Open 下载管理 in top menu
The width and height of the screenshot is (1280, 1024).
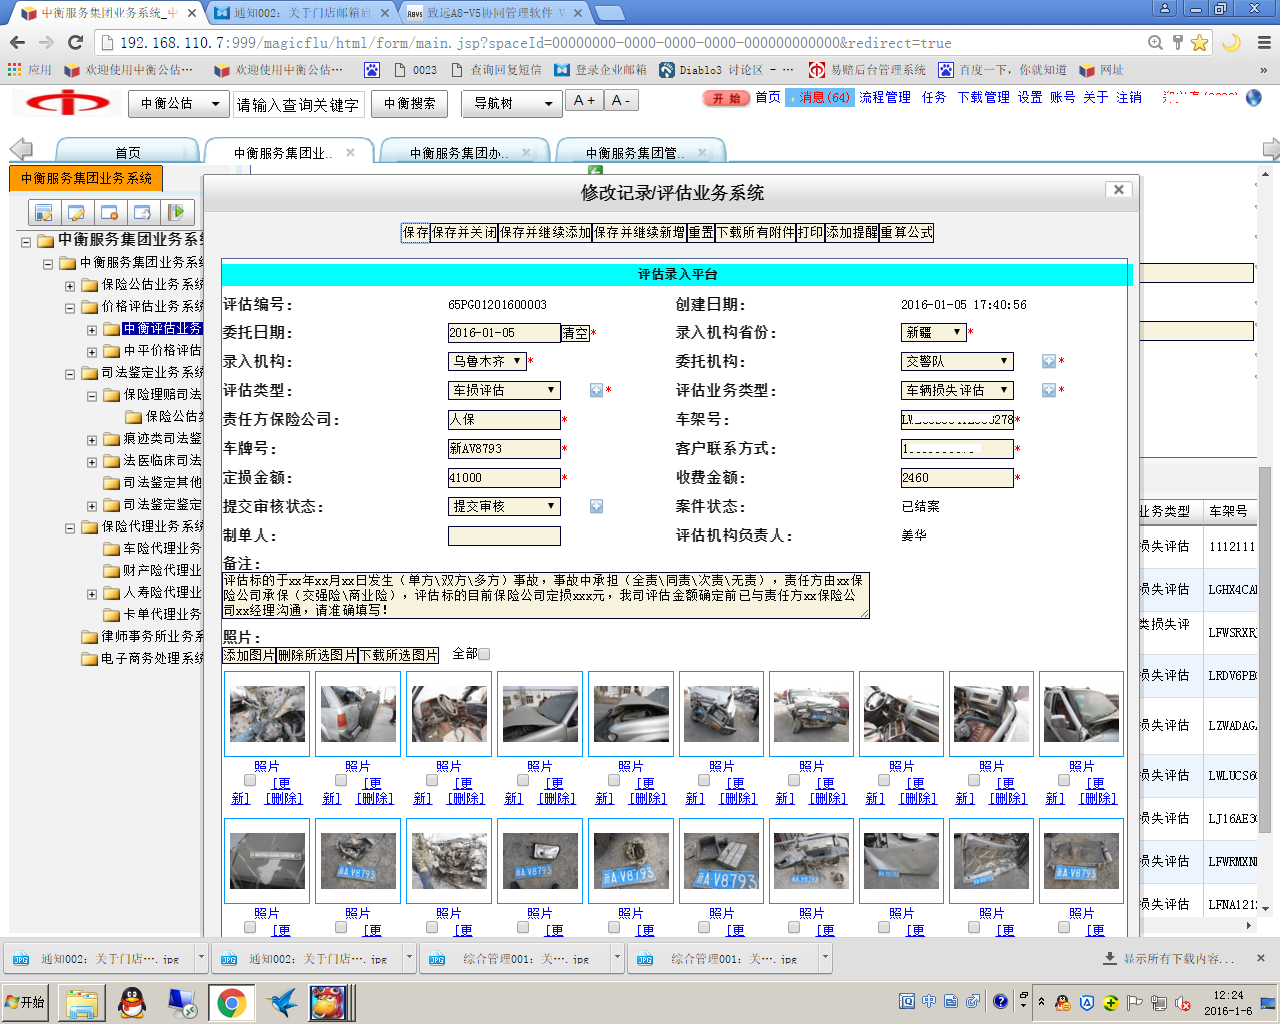[x=983, y=97]
